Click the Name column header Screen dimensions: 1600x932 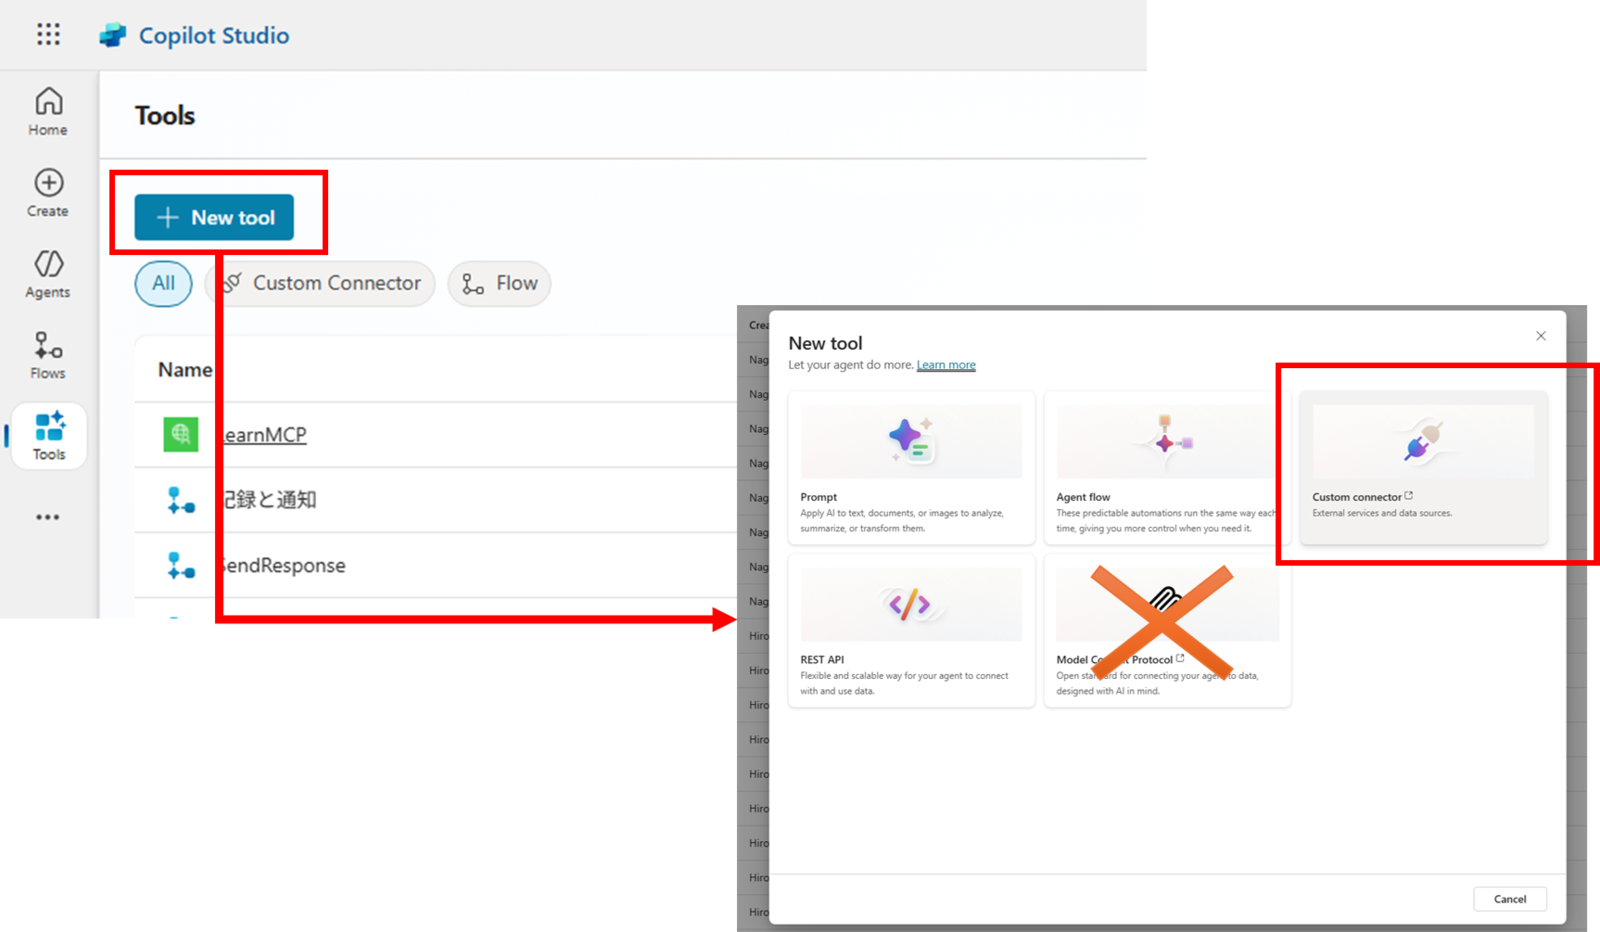[185, 370]
